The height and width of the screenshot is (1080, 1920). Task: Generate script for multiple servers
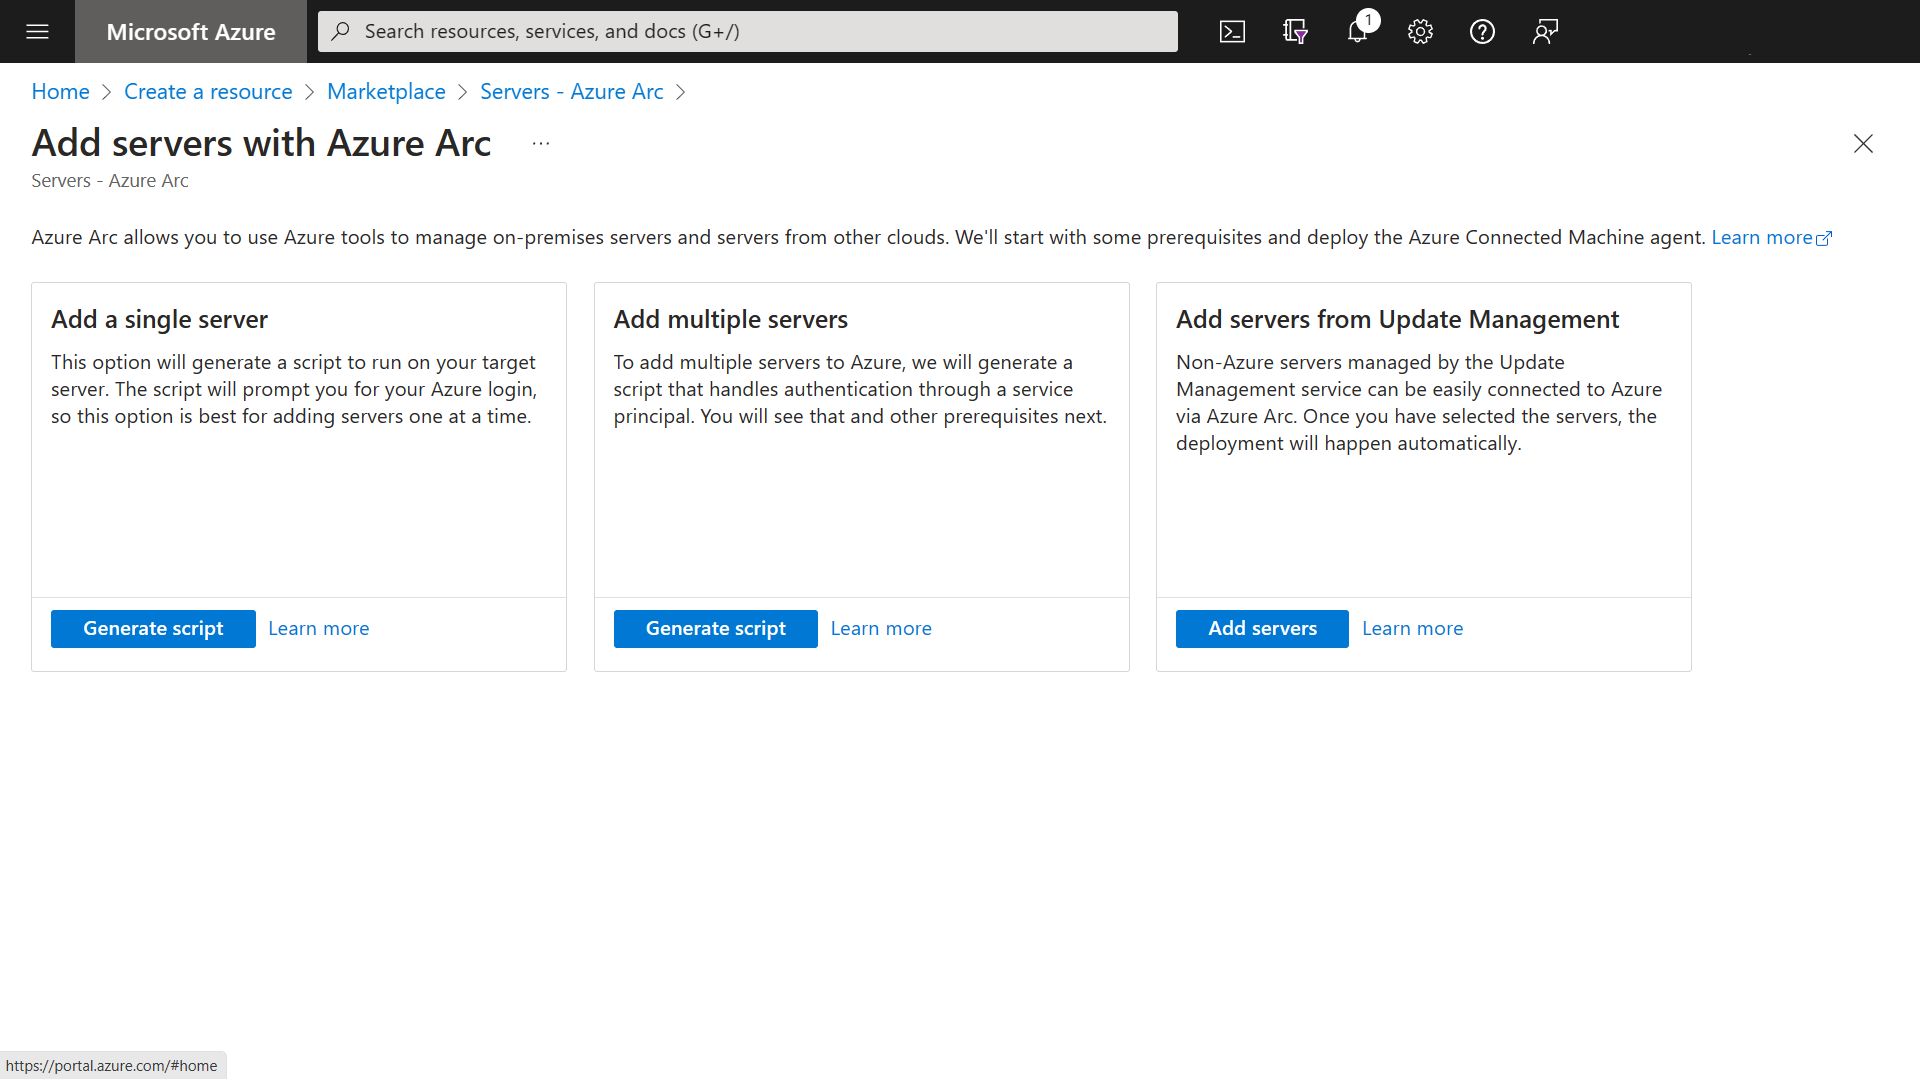point(716,629)
